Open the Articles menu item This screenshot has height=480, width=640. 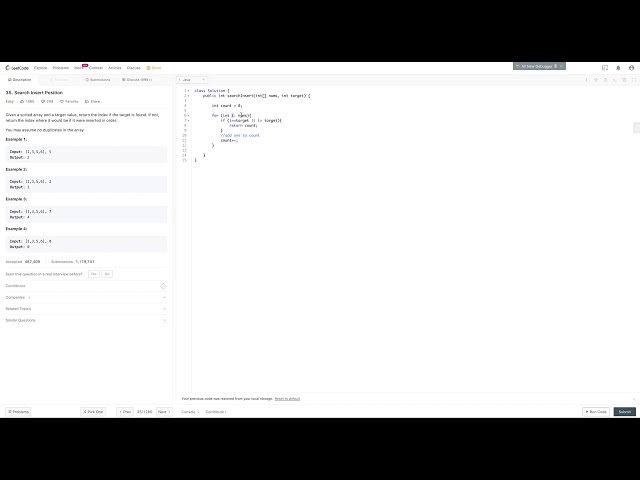[x=115, y=68]
